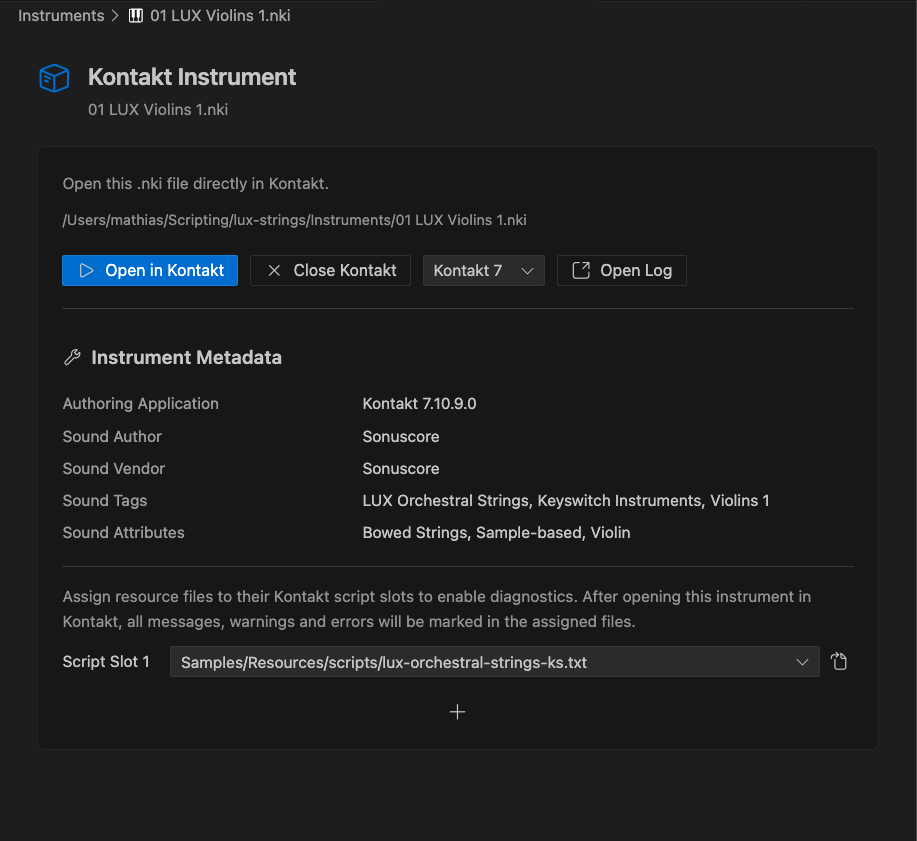Click the 'Open this .nki file directly' text

point(195,184)
